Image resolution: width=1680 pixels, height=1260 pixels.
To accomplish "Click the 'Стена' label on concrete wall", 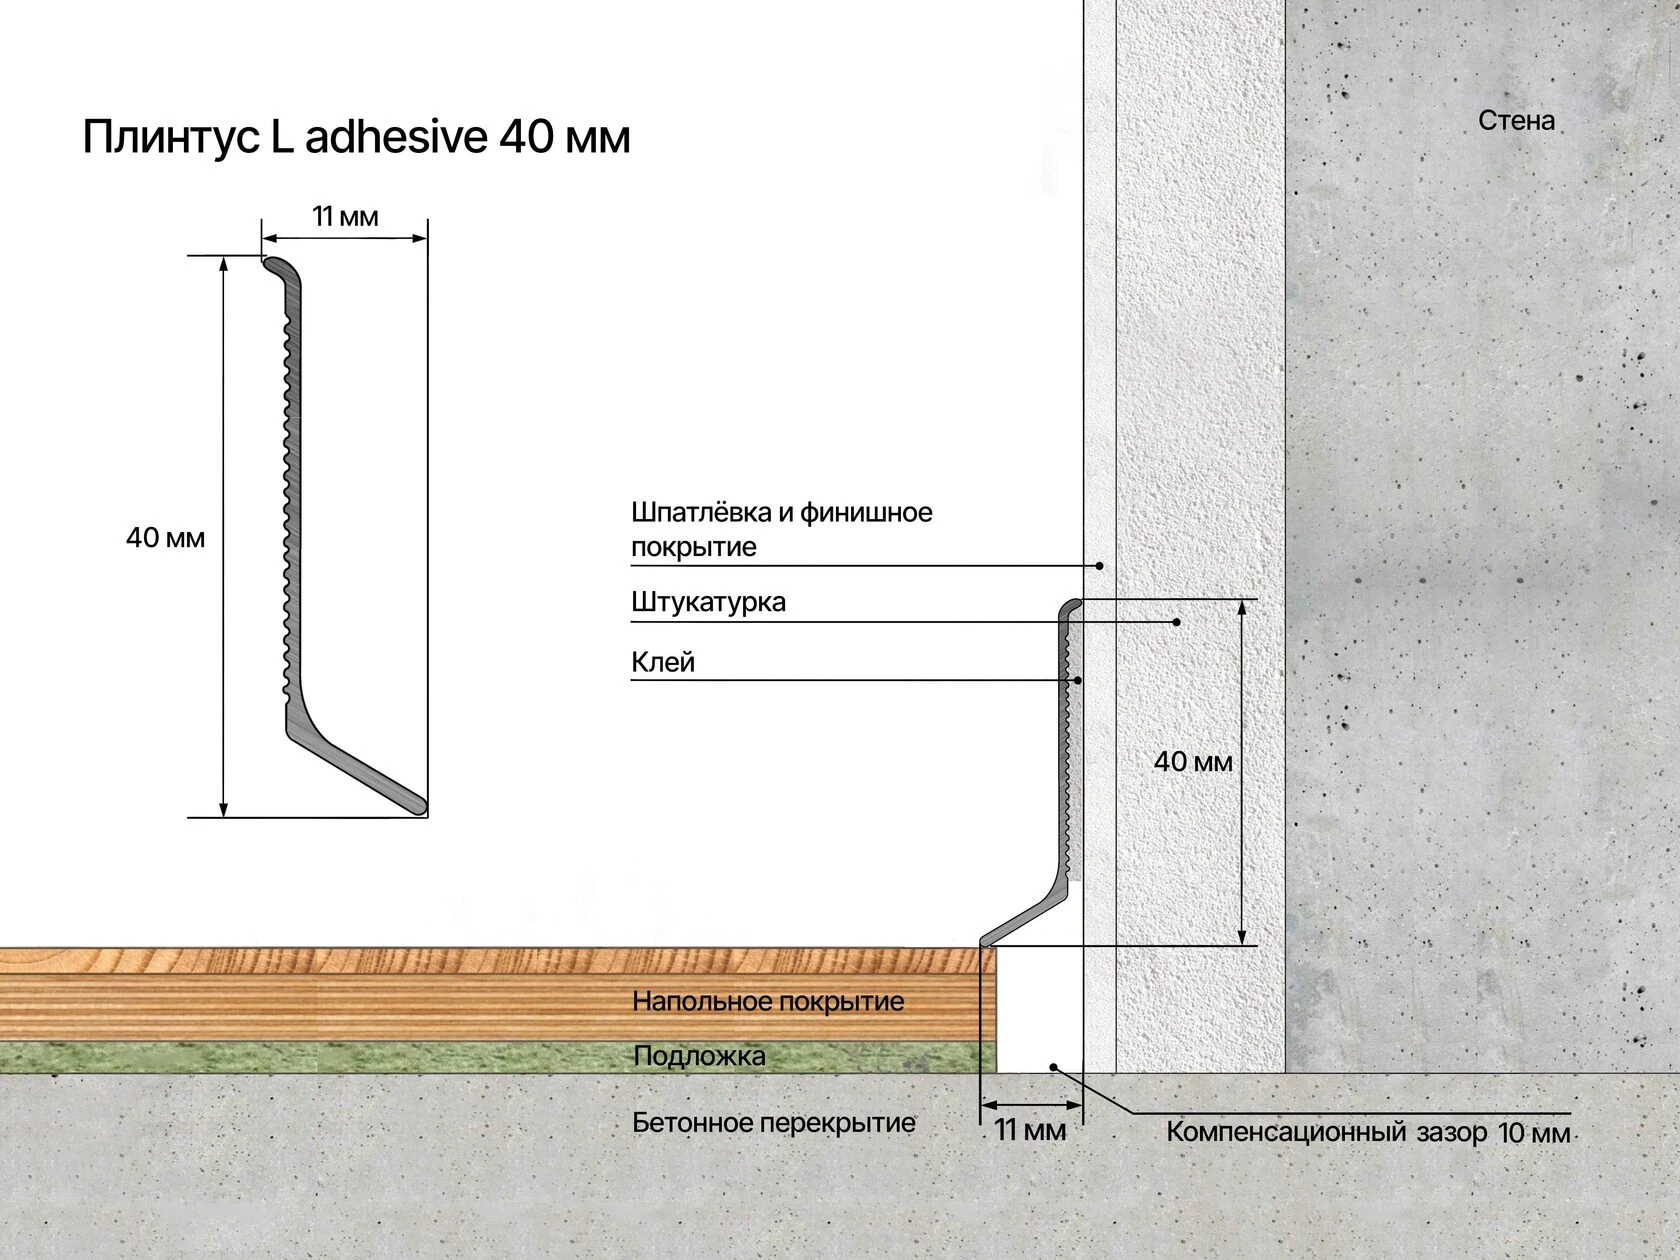I will (1517, 121).
